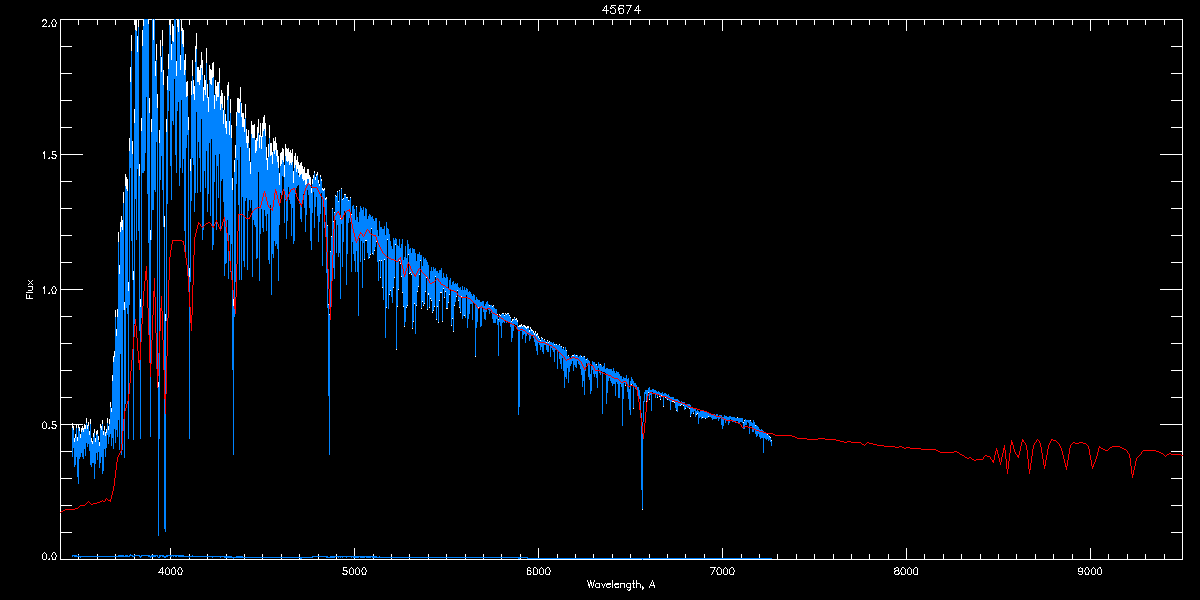Viewport: 1200px width, 600px height.
Task: Click the 9000 wavelength tick label
Action: point(1090,571)
